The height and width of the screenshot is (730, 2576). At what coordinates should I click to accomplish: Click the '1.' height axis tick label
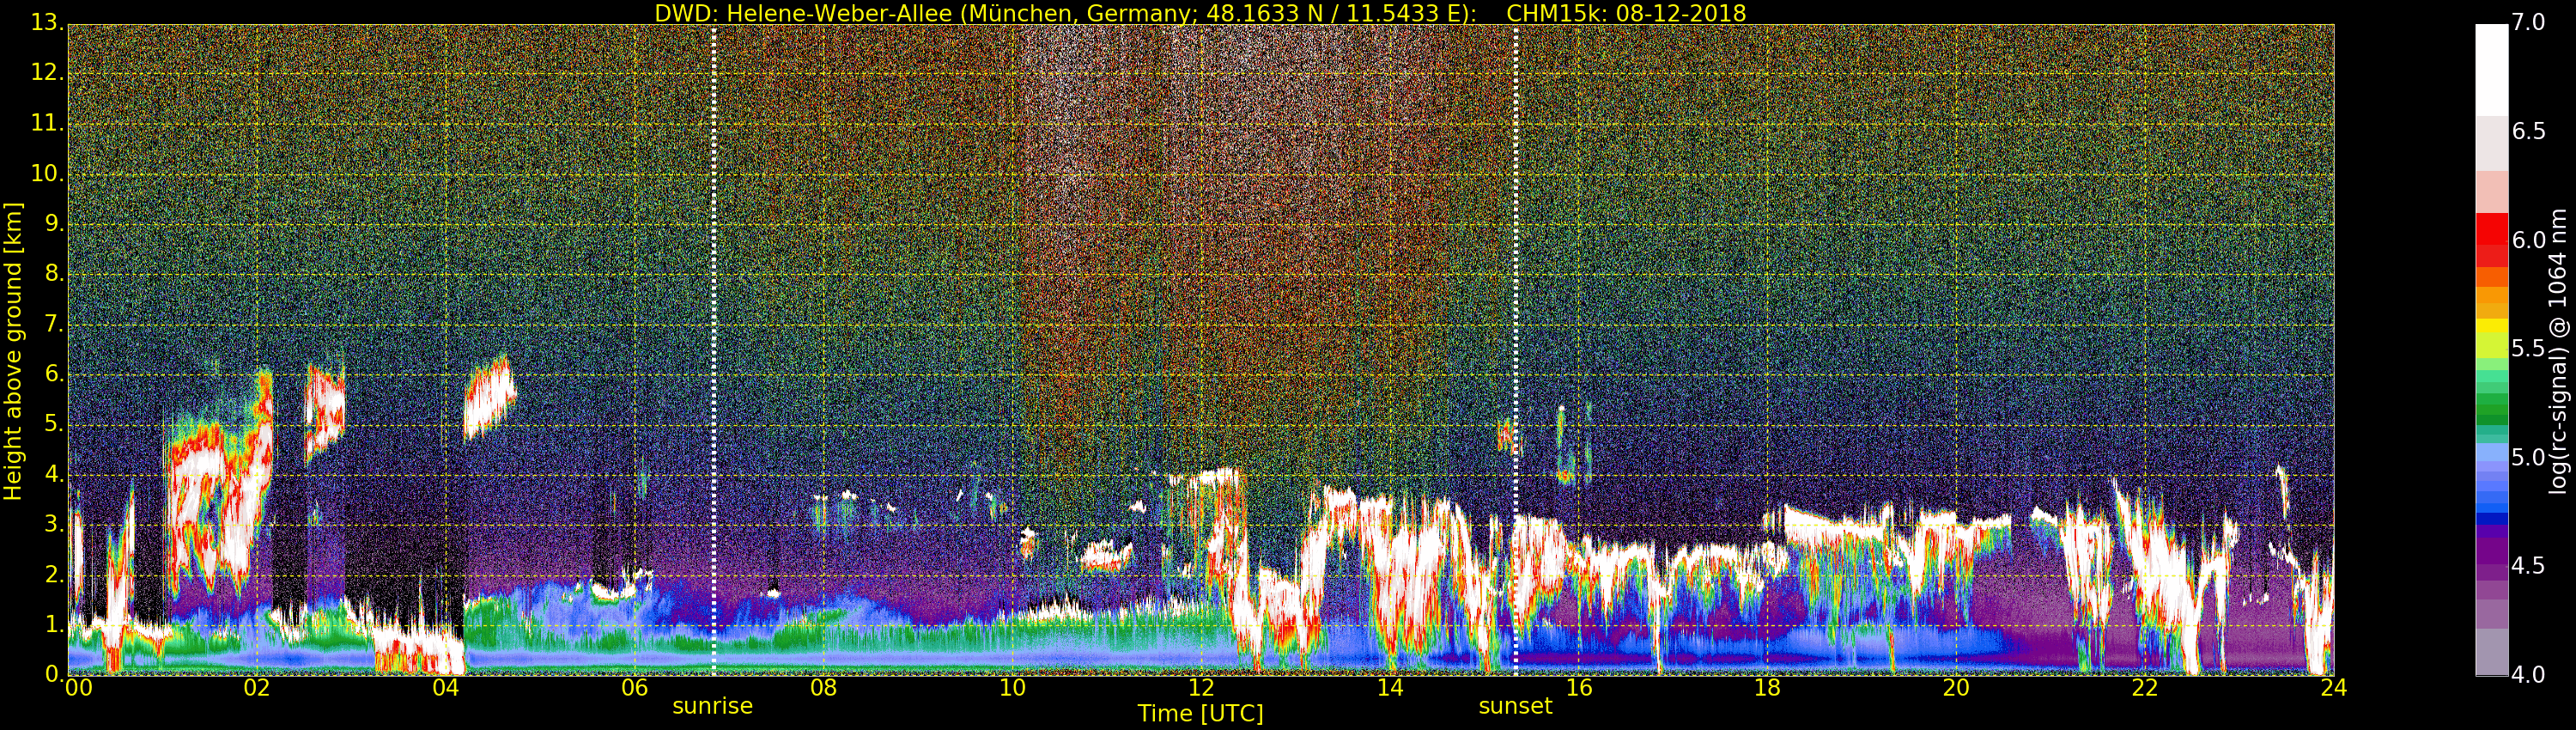pyautogui.click(x=53, y=625)
